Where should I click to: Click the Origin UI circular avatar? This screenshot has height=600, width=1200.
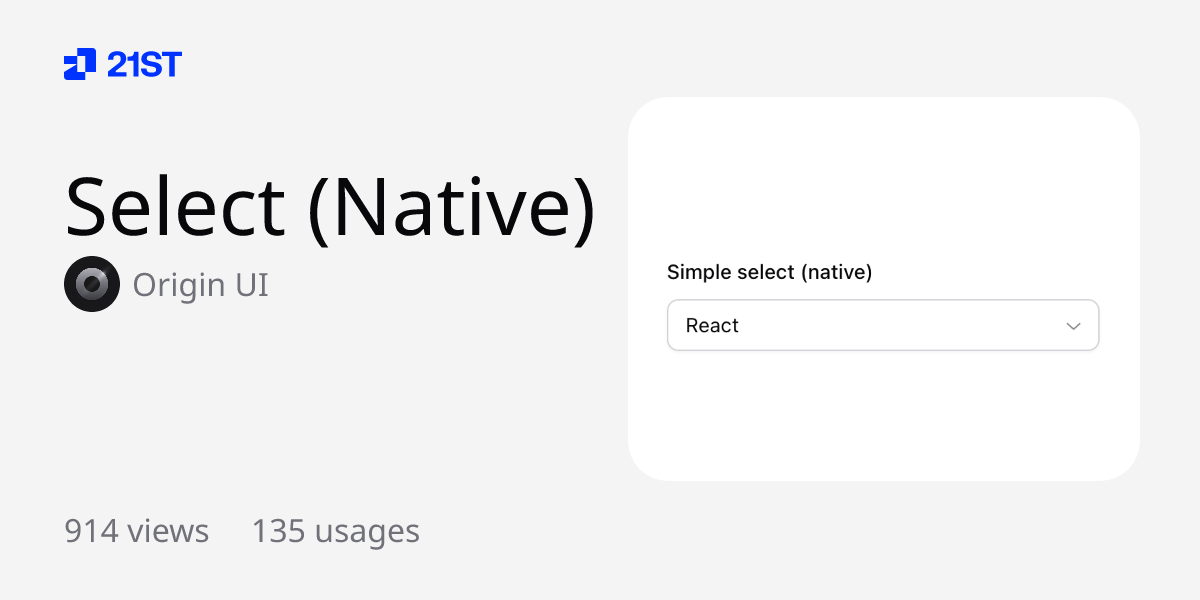[x=92, y=284]
